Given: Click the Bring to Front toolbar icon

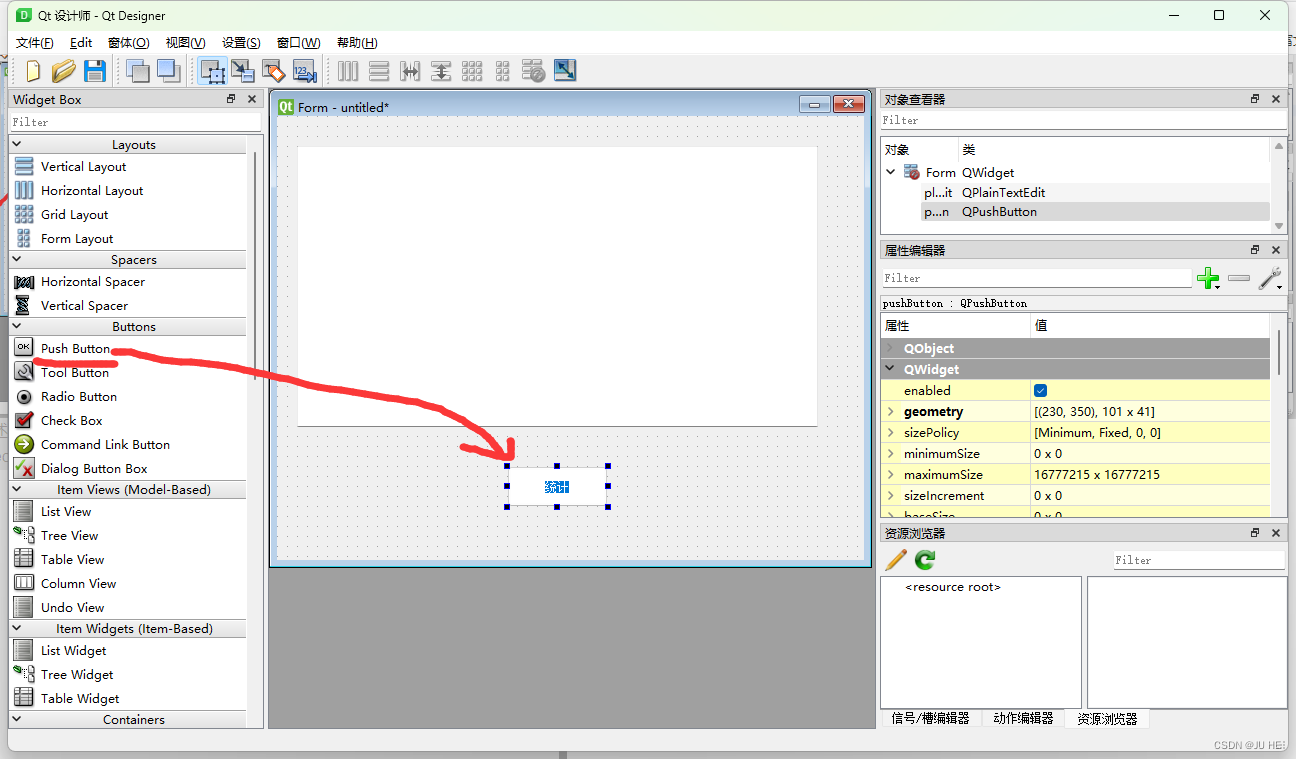Looking at the screenshot, I should (168, 70).
